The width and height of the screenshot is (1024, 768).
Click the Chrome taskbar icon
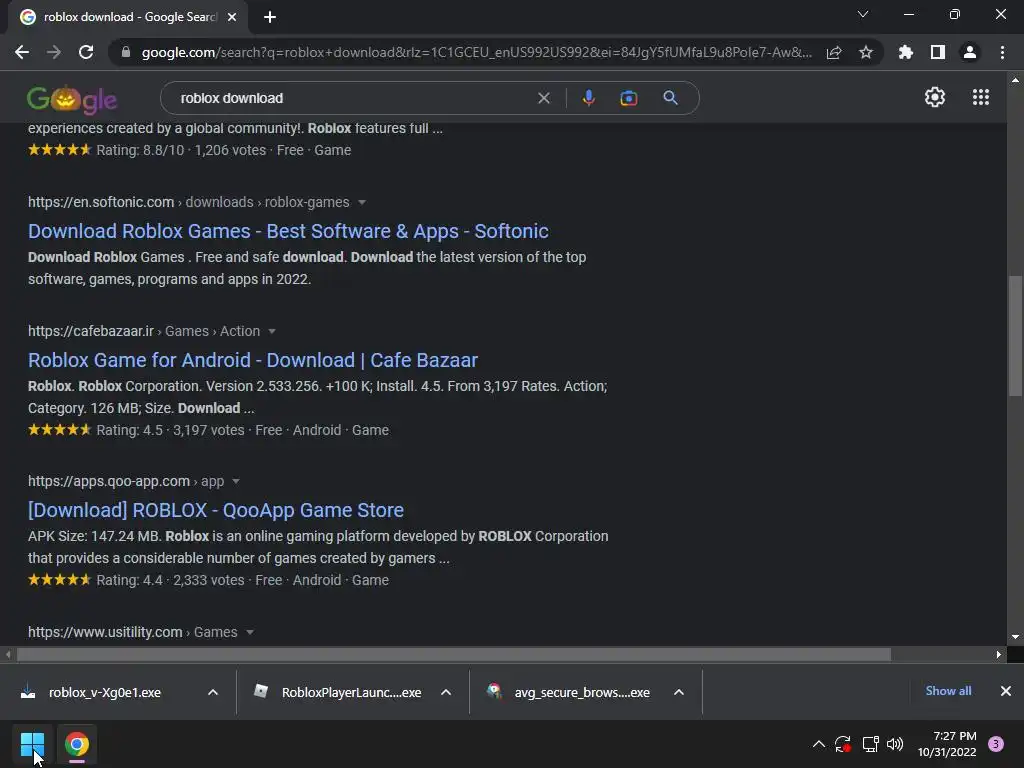(76, 744)
